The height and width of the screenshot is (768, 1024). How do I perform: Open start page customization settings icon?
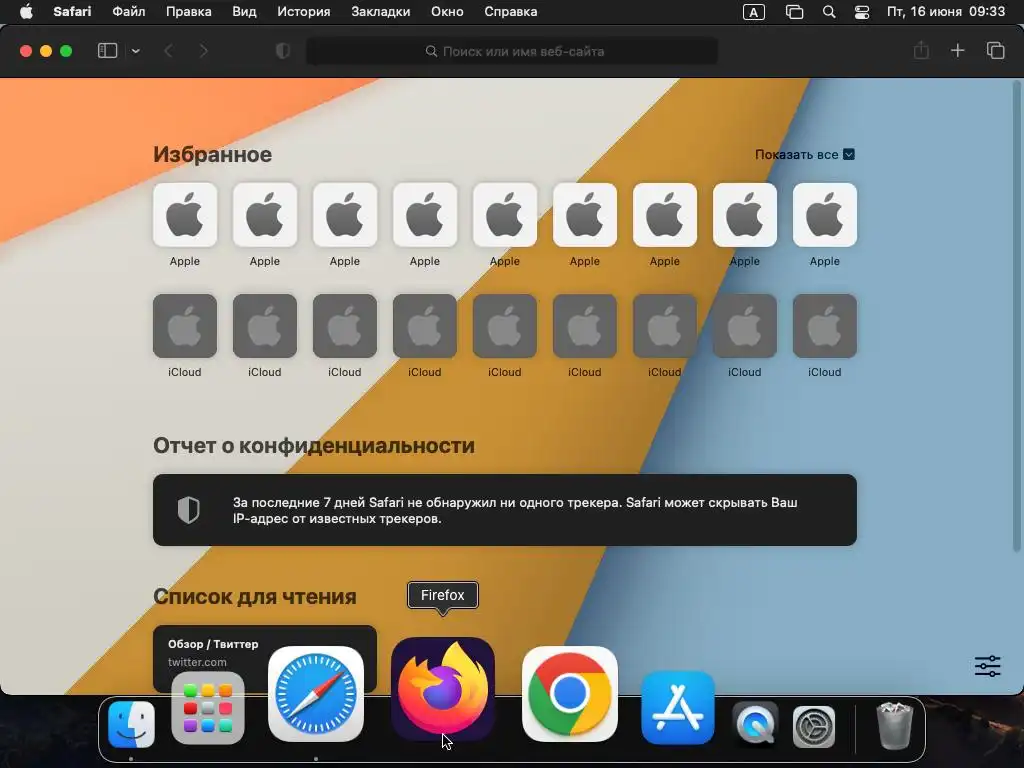click(987, 666)
